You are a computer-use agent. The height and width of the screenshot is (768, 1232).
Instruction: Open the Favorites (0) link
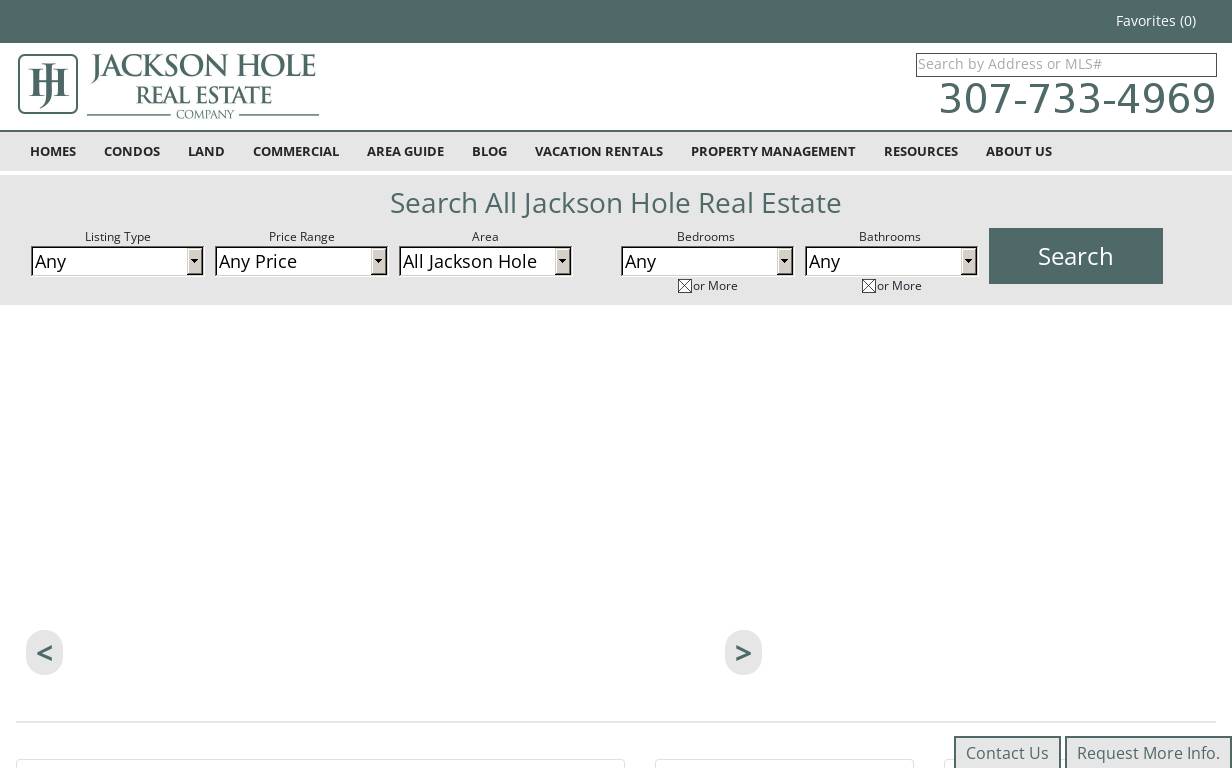click(x=1156, y=21)
